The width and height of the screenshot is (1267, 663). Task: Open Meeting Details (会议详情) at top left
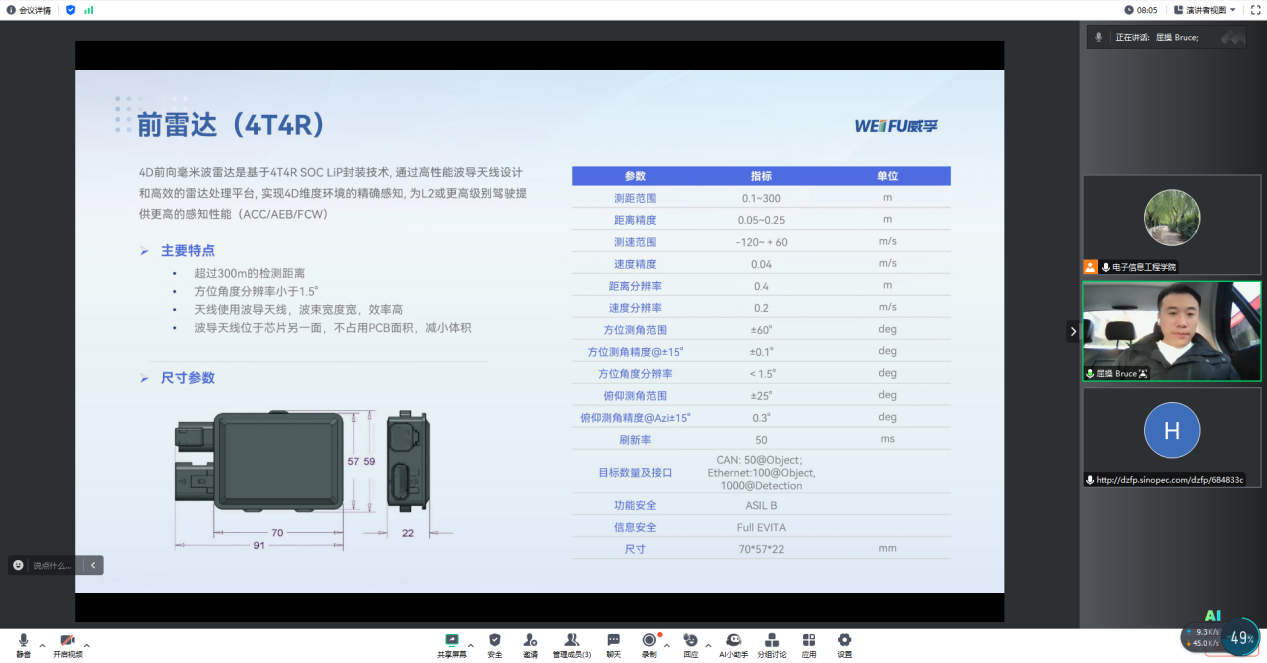coord(28,10)
